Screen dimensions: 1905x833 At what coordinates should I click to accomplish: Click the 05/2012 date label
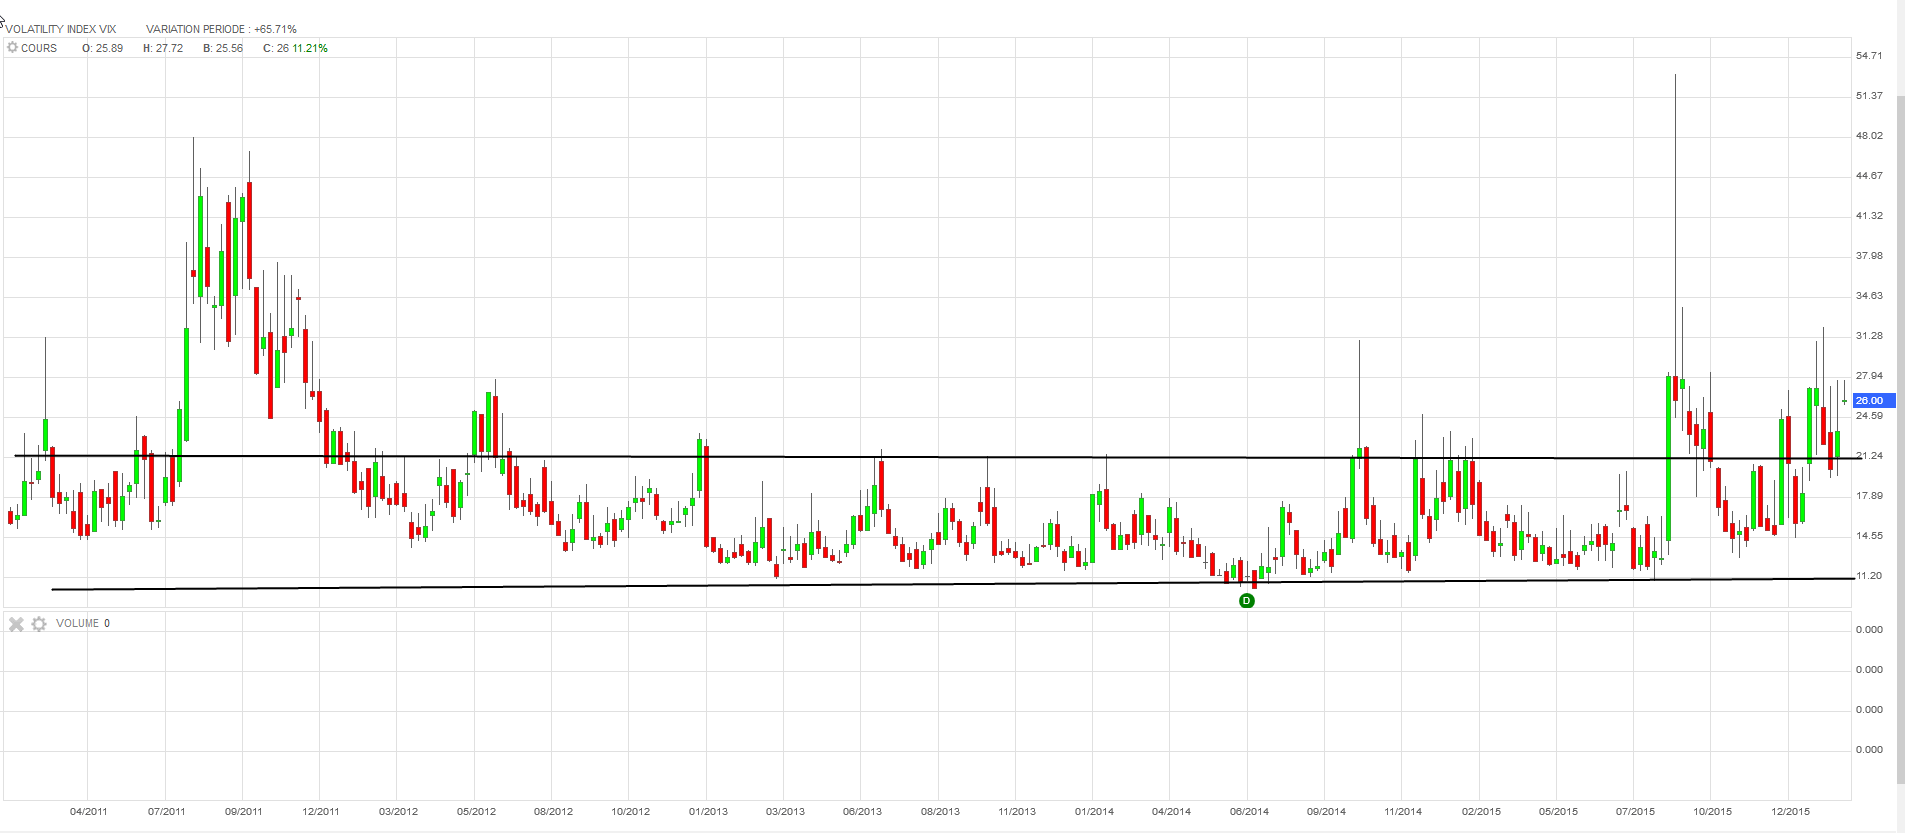coord(476,811)
